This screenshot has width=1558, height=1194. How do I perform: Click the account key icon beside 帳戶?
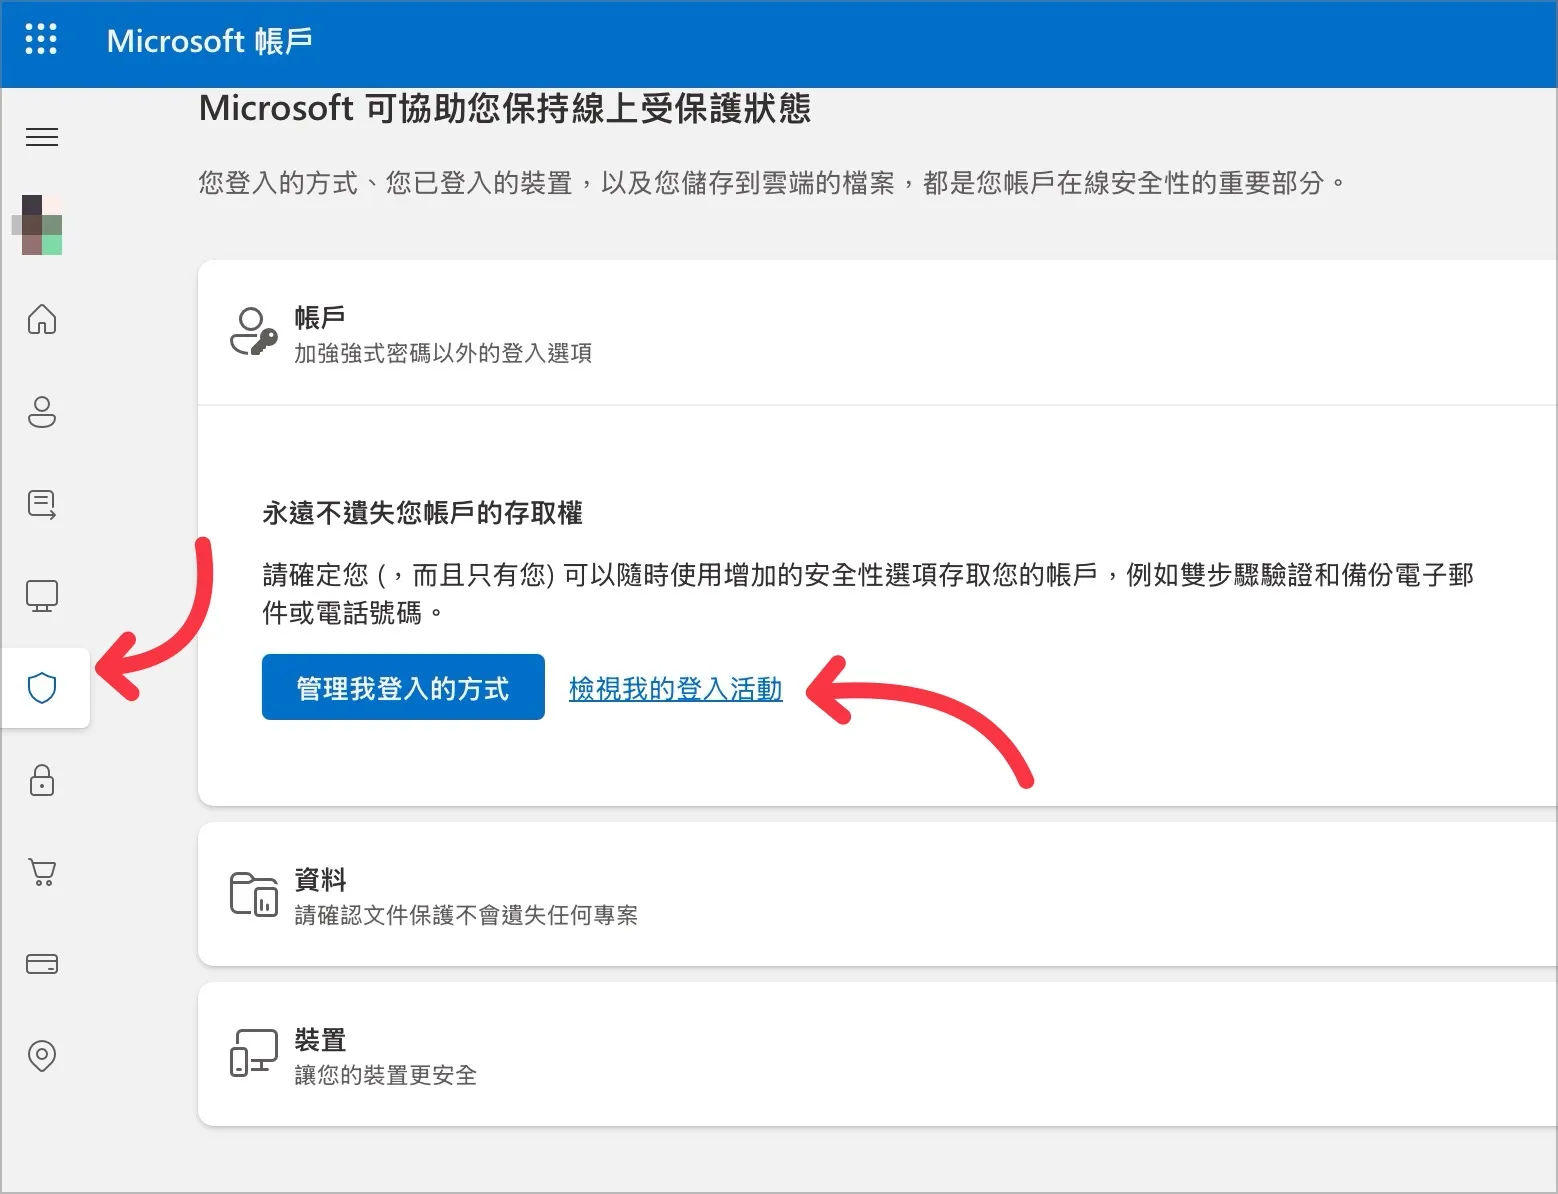pos(254,332)
